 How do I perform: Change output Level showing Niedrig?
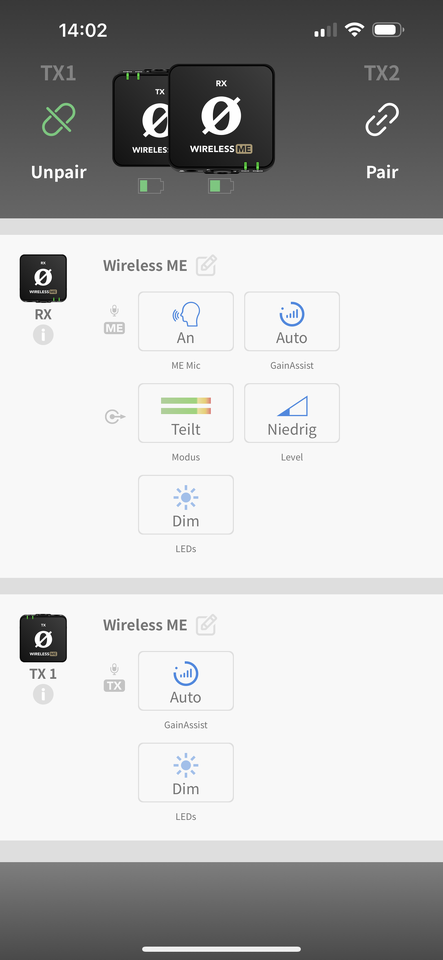[x=292, y=413]
